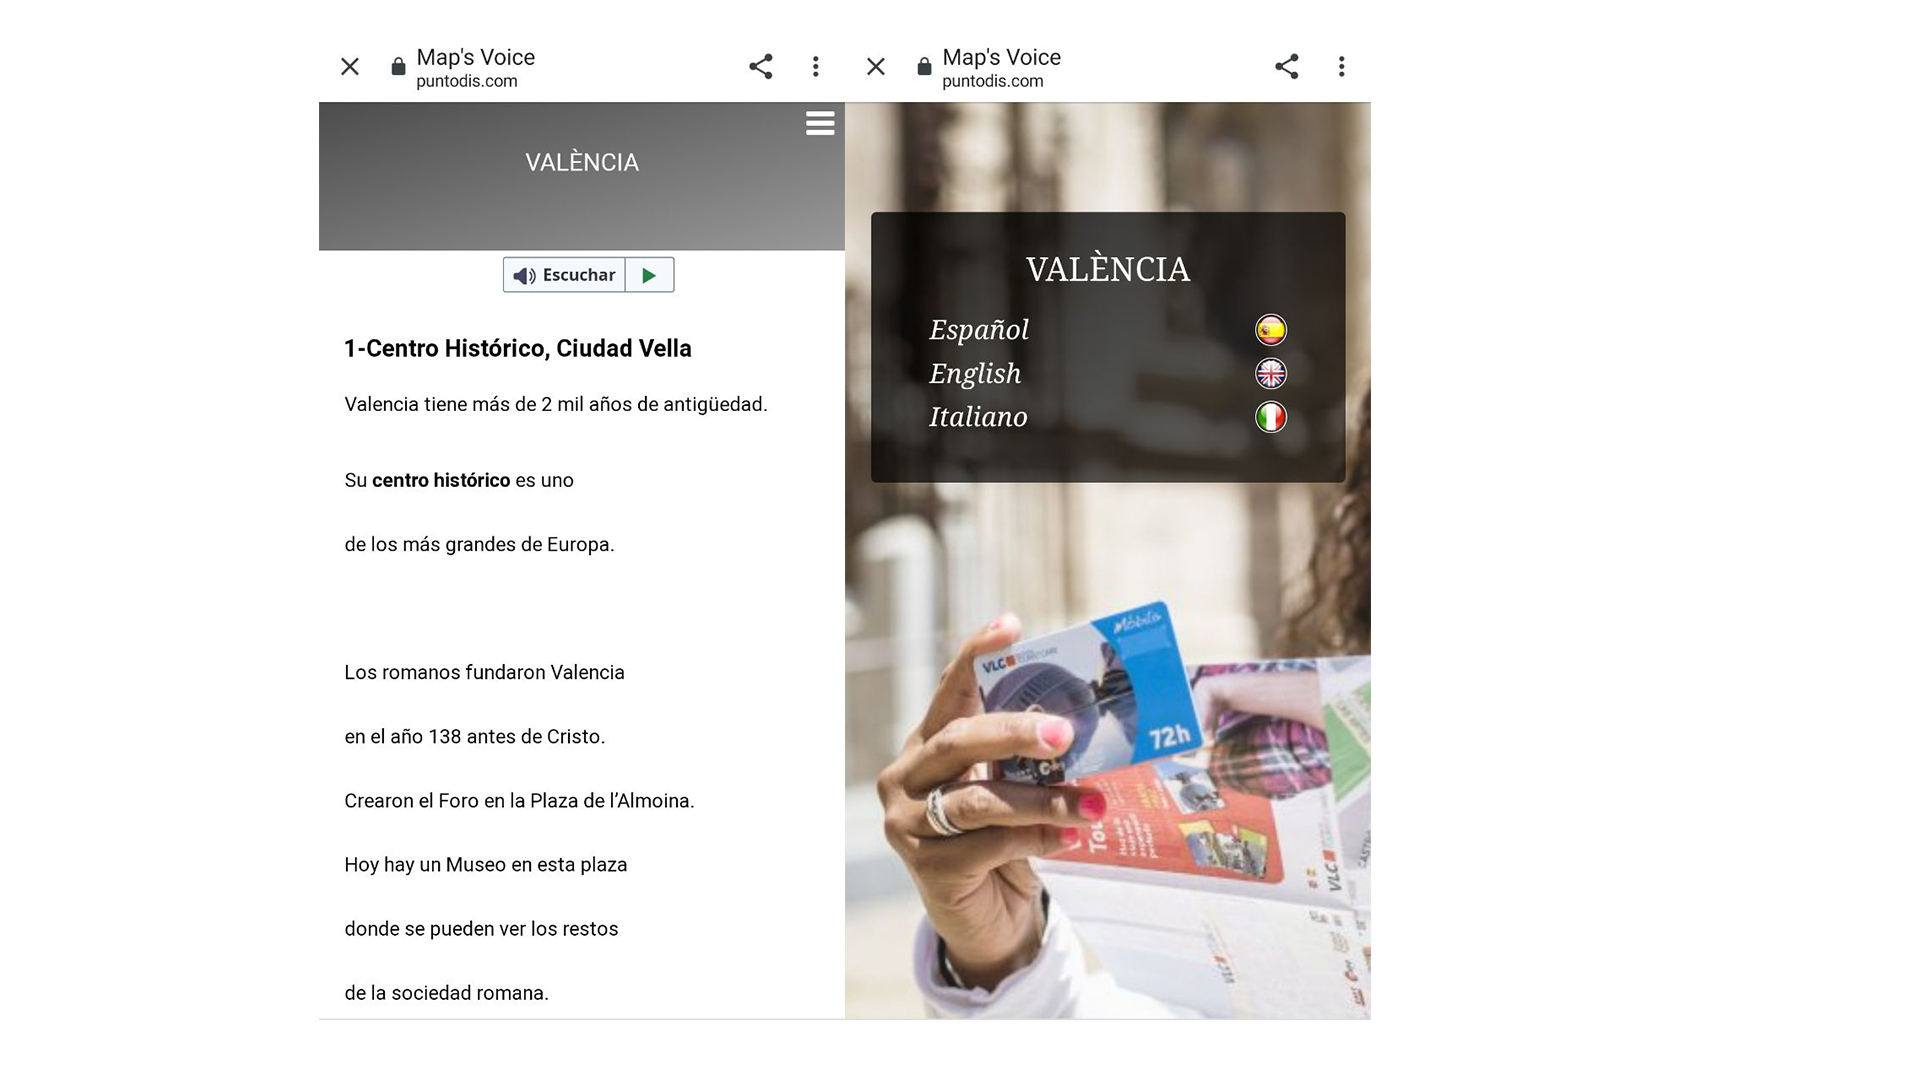Share the left Map's Voice page
The image size is (1920, 1080).
[x=760, y=67]
